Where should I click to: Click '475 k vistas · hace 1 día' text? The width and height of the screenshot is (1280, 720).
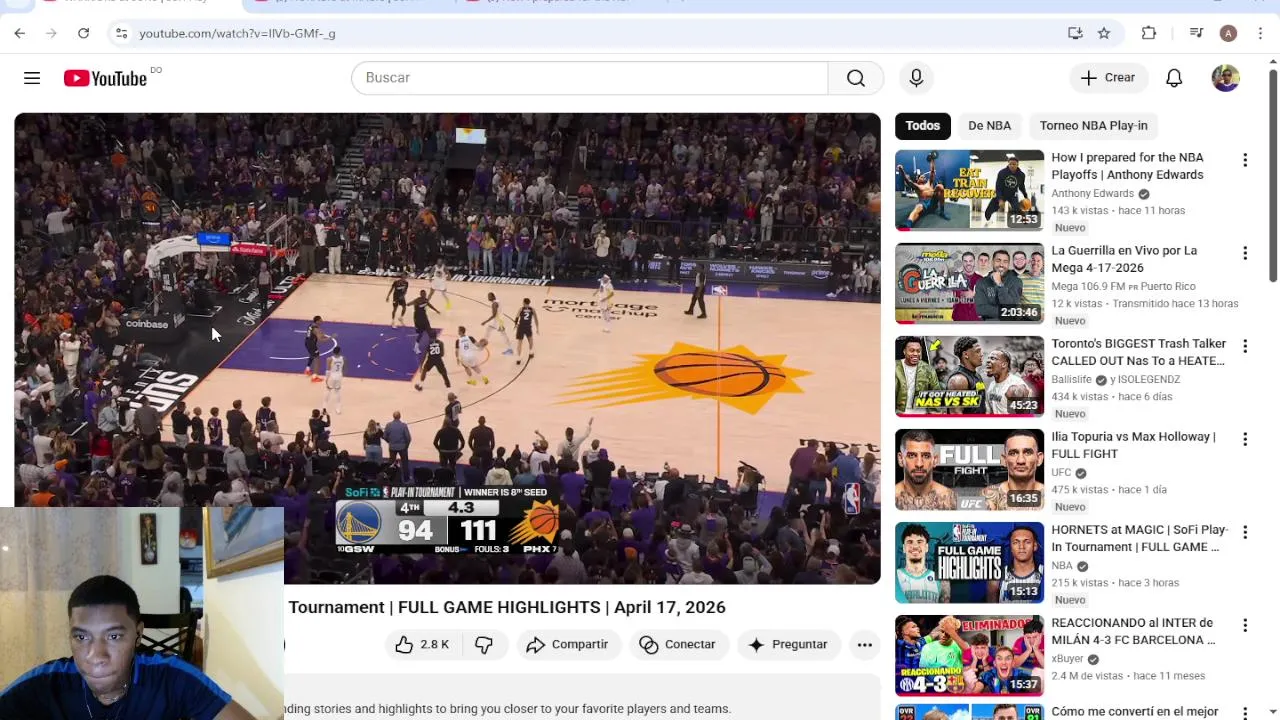(1109, 490)
